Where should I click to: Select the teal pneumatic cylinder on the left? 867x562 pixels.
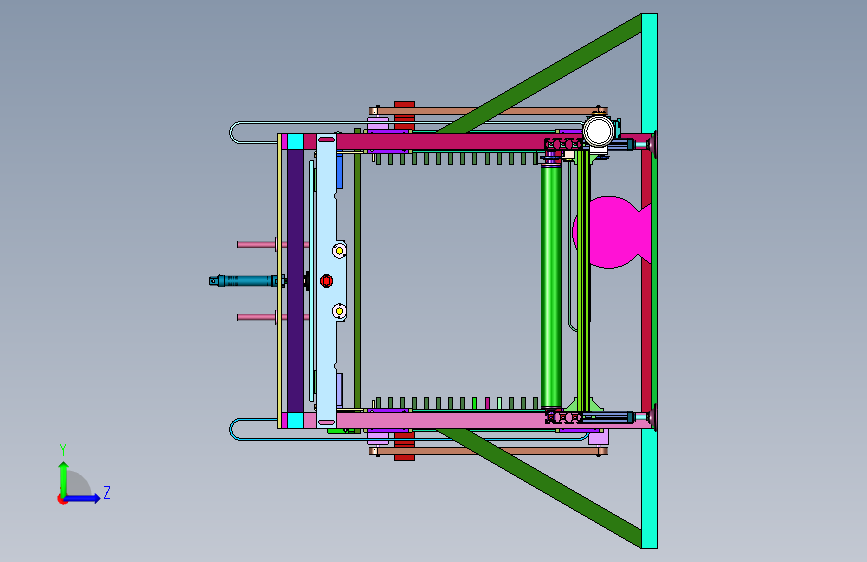[x=246, y=281]
